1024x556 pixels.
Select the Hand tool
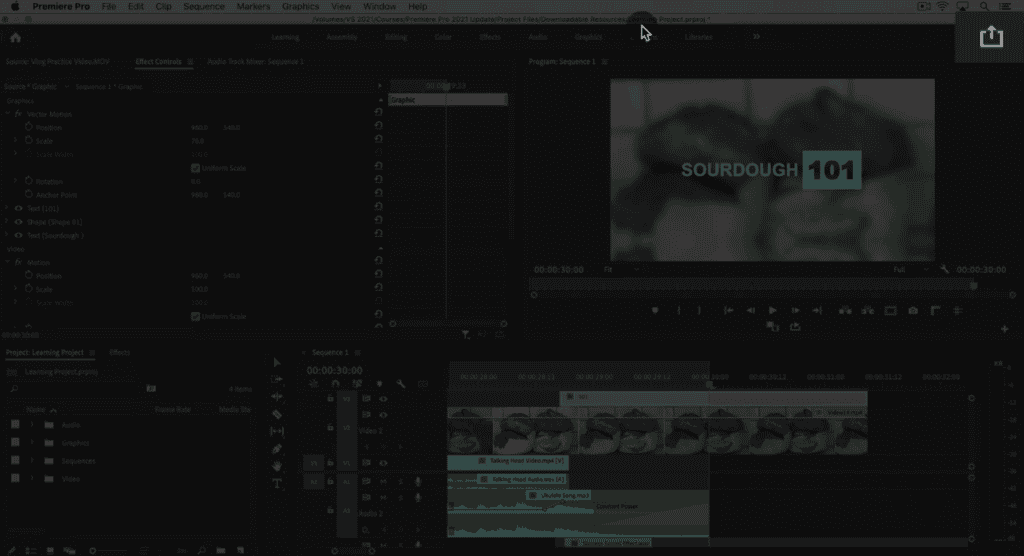(277, 466)
